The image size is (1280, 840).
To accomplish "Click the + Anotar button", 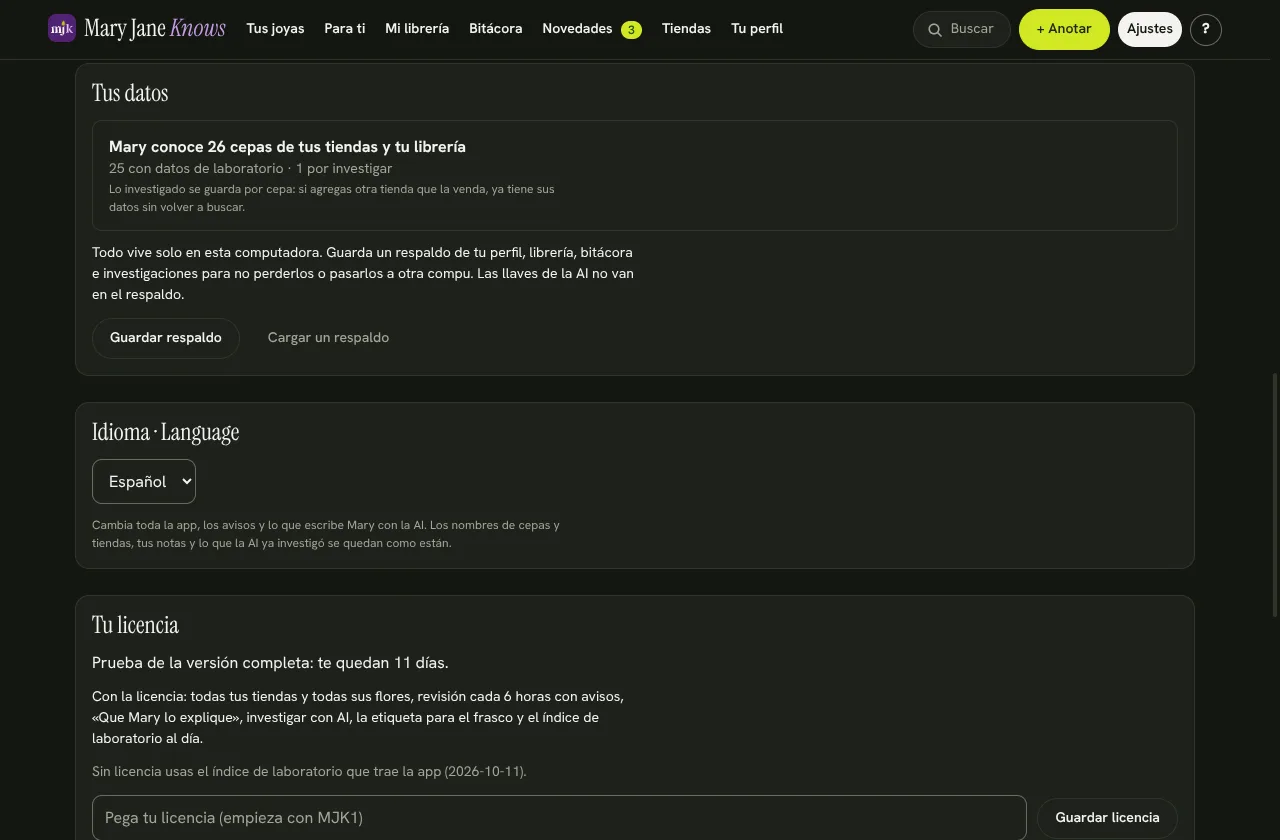I will point(1064,29).
